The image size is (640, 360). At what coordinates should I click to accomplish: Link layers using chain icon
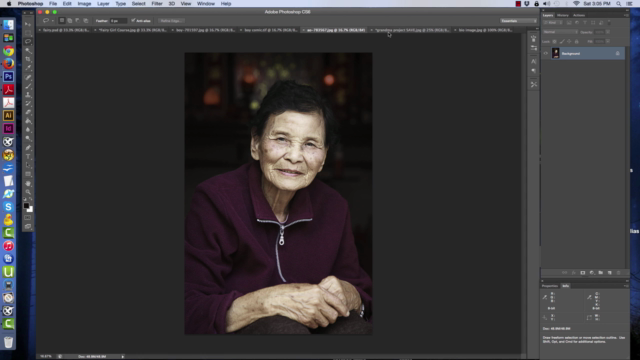564,273
